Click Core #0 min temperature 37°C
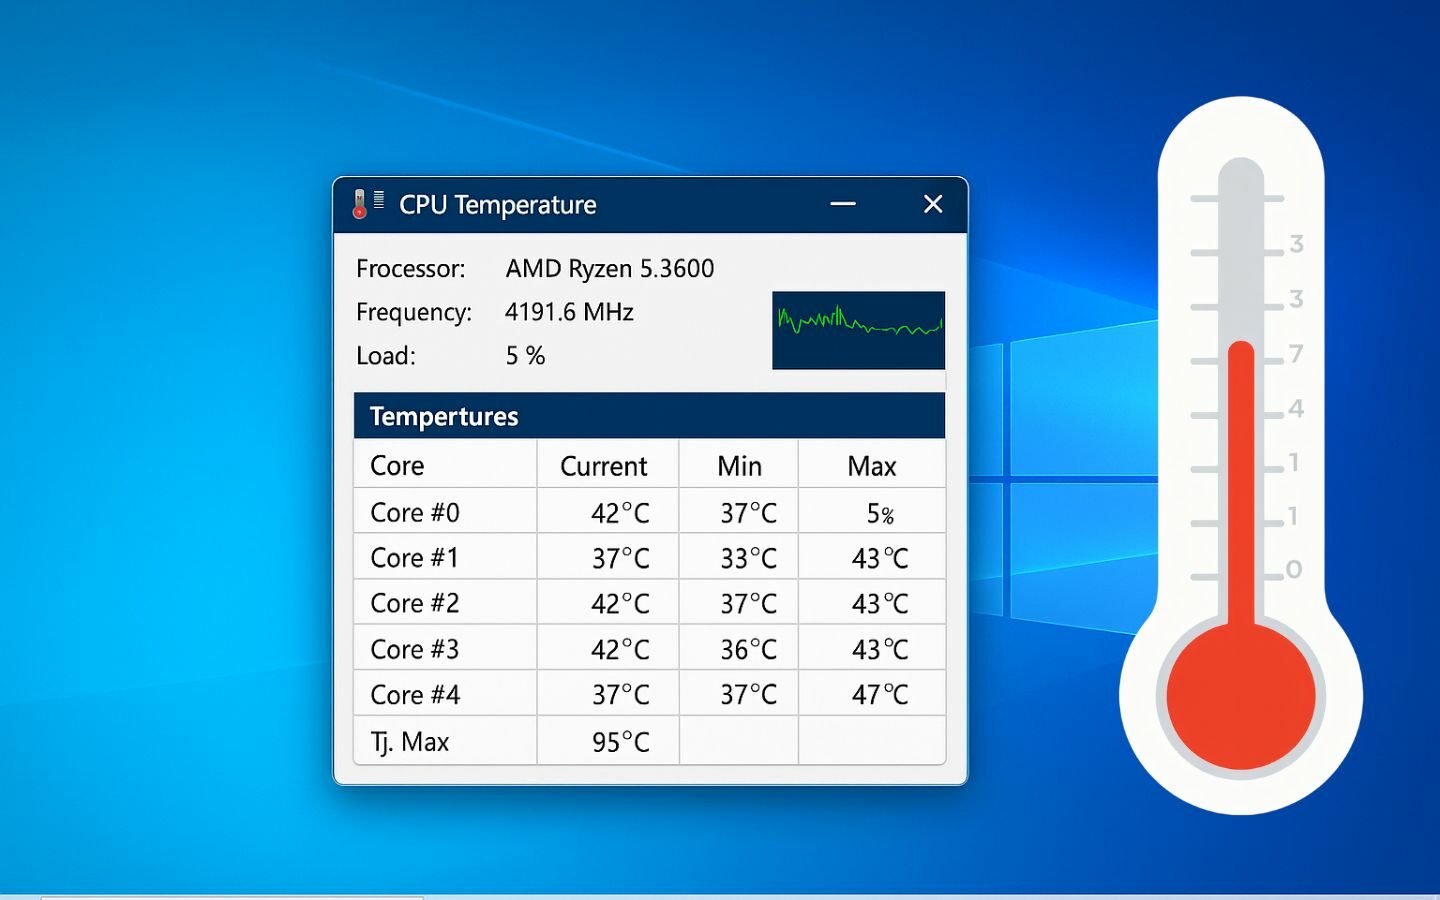This screenshot has height=900, width=1440. pos(749,514)
